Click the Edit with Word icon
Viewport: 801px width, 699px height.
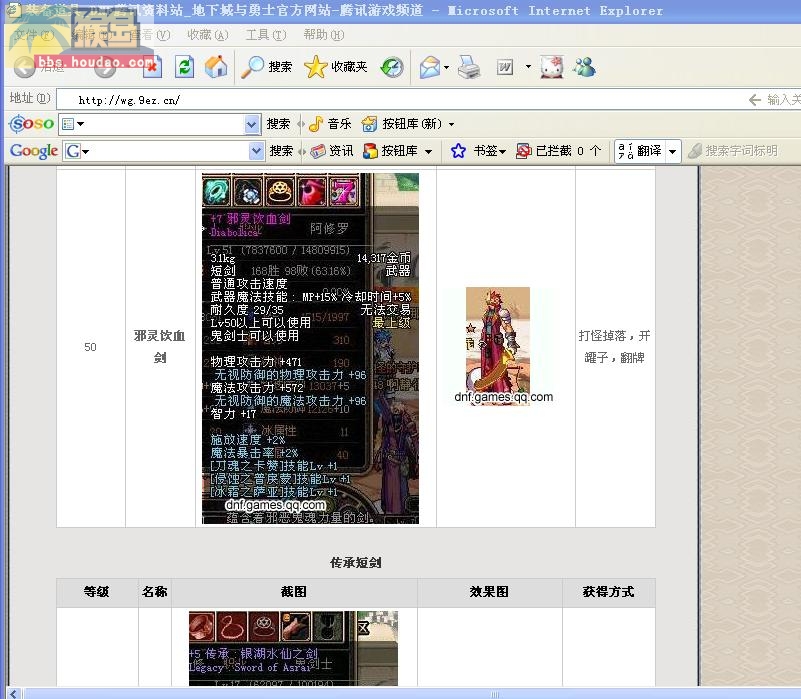(x=505, y=67)
